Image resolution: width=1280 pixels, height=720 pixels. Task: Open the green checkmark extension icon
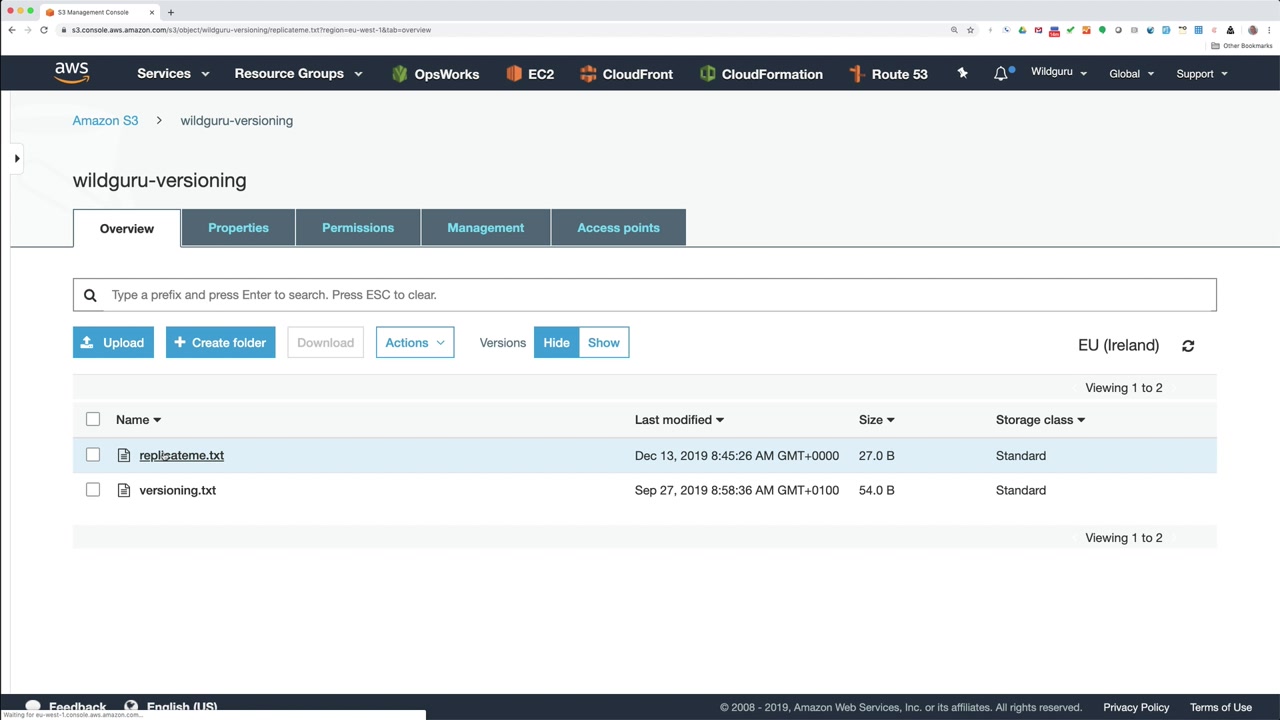(1070, 30)
